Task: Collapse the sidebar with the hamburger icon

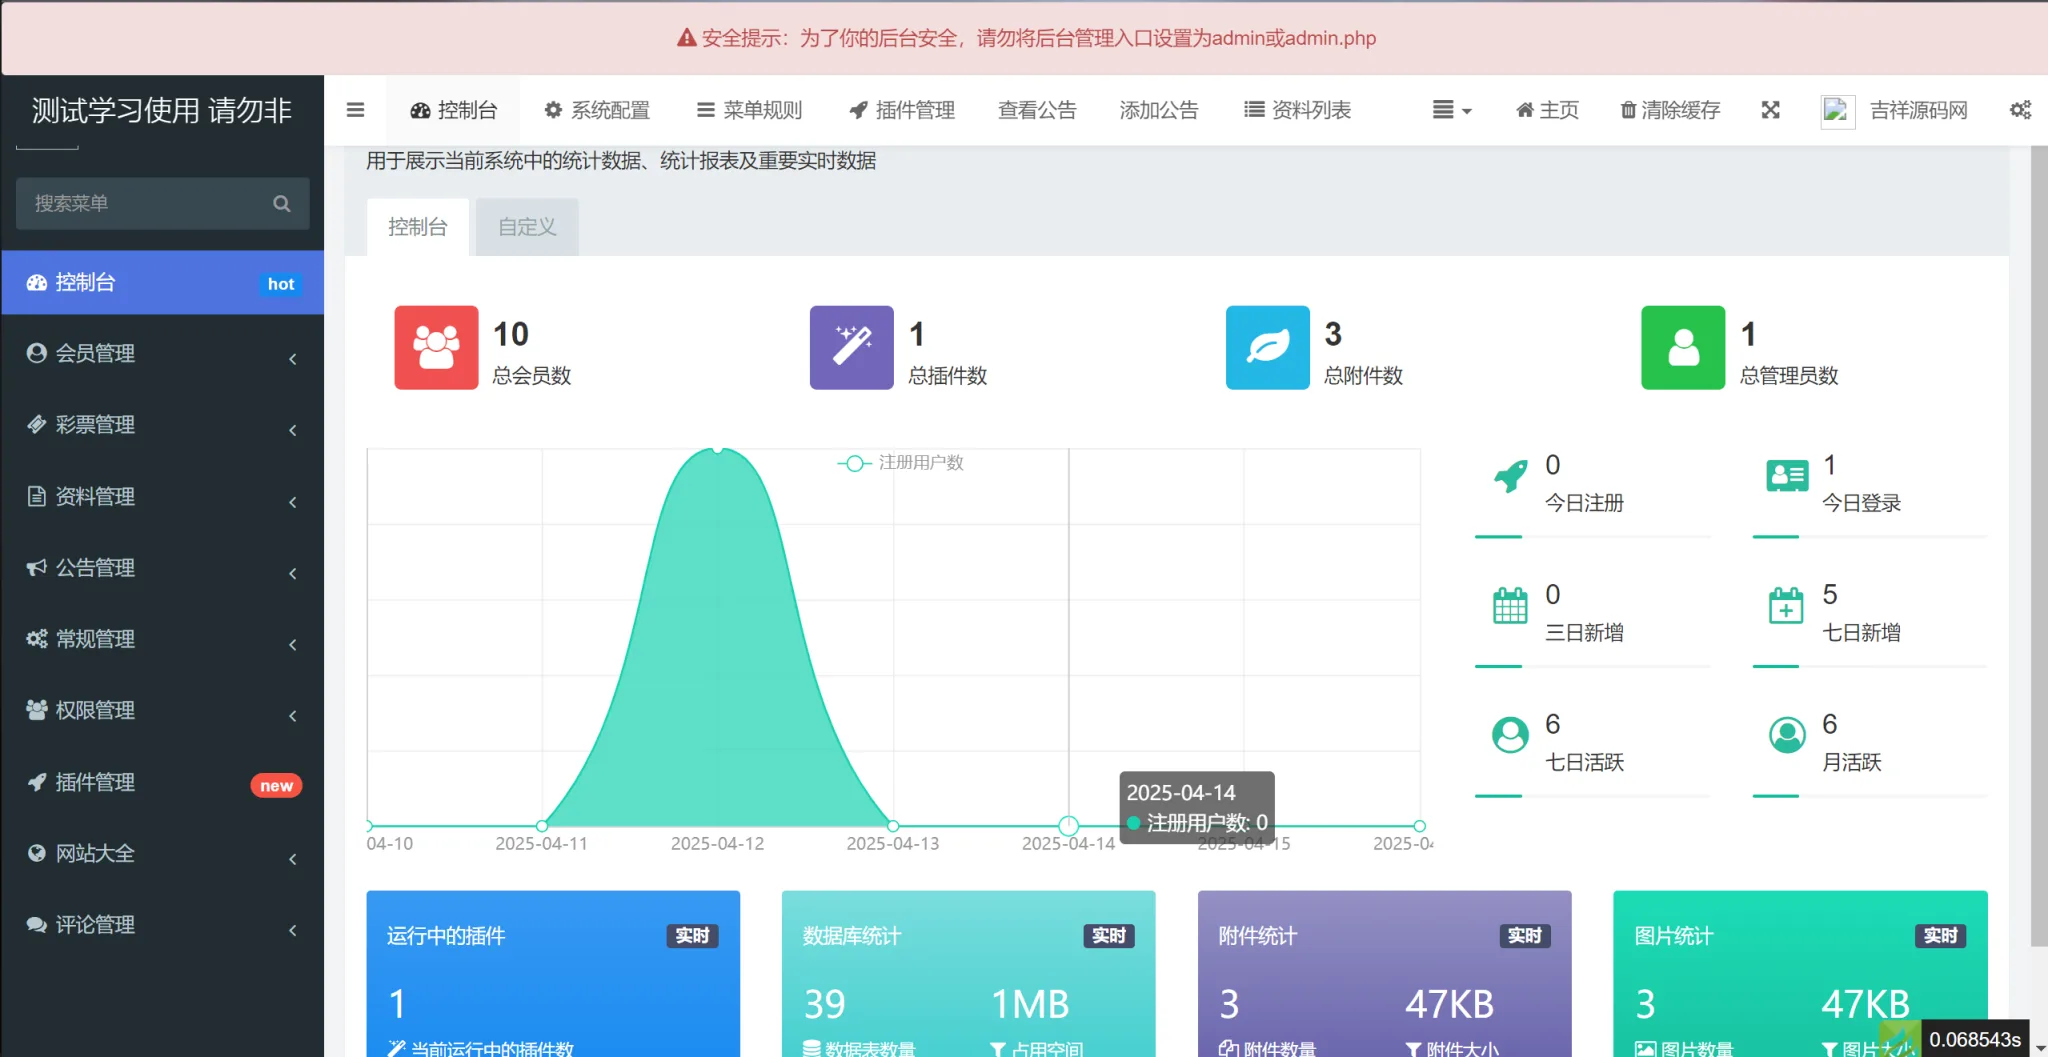Action: (x=355, y=110)
